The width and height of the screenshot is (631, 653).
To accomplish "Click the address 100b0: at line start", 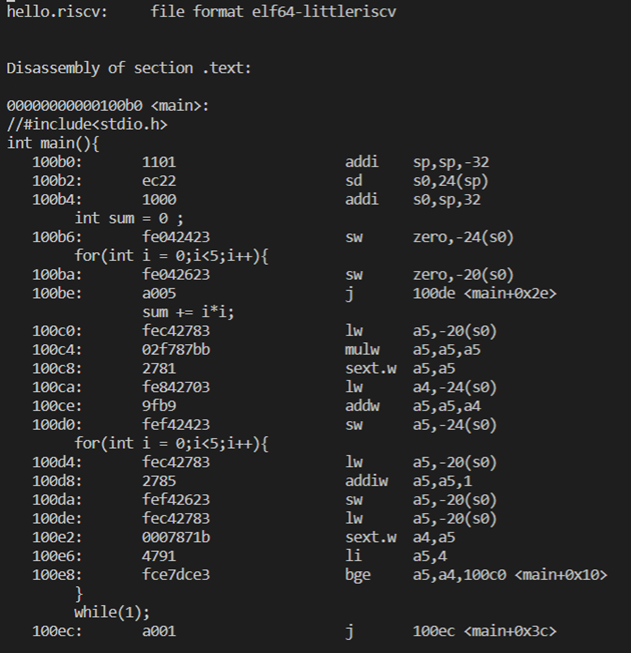I will 57,162.
